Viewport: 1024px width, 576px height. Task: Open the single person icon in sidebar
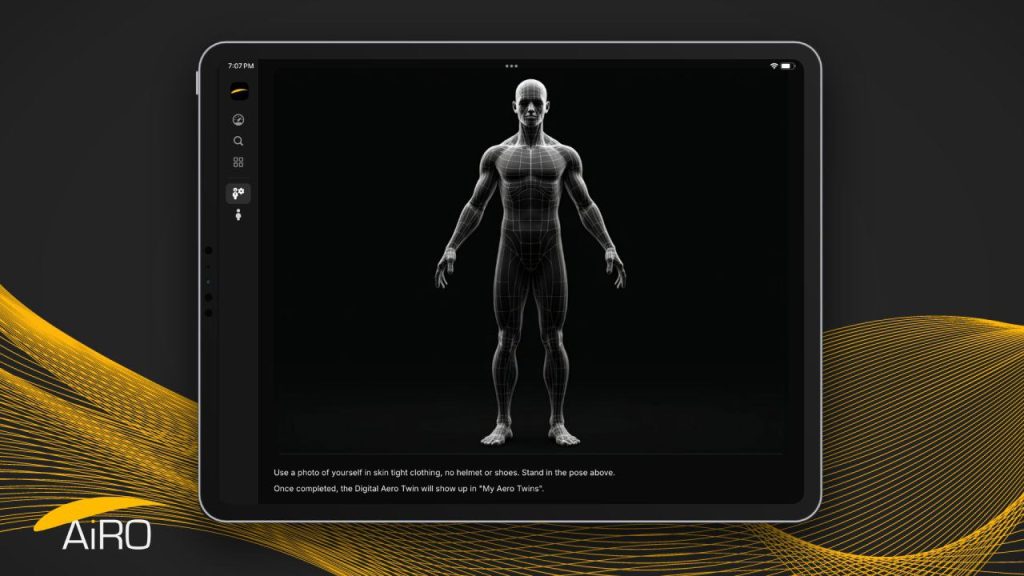pyautogui.click(x=238, y=215)
